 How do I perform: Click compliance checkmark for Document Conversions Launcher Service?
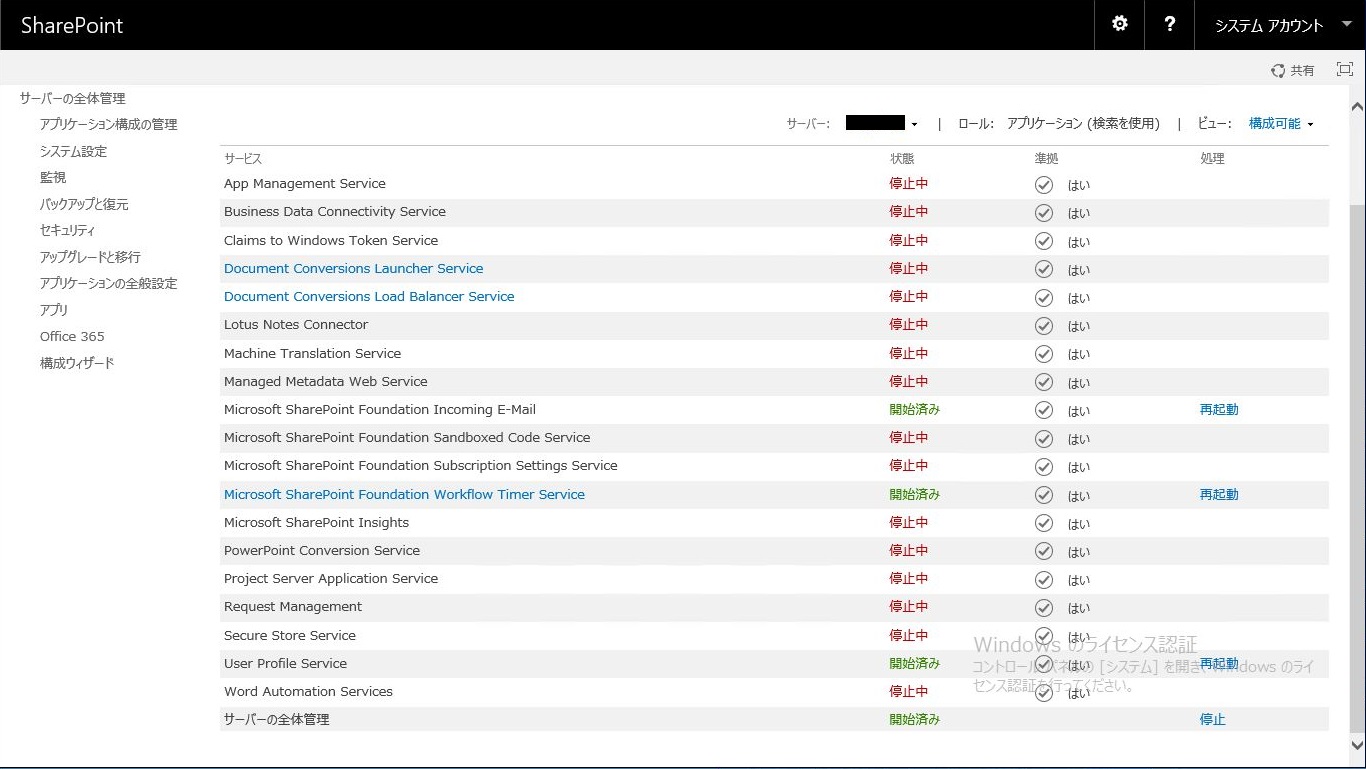click(1044, 269)
